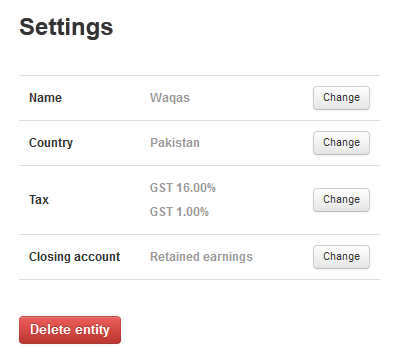
Task: Click the divider between Name and Country rows
Action: tap(199, 120)
